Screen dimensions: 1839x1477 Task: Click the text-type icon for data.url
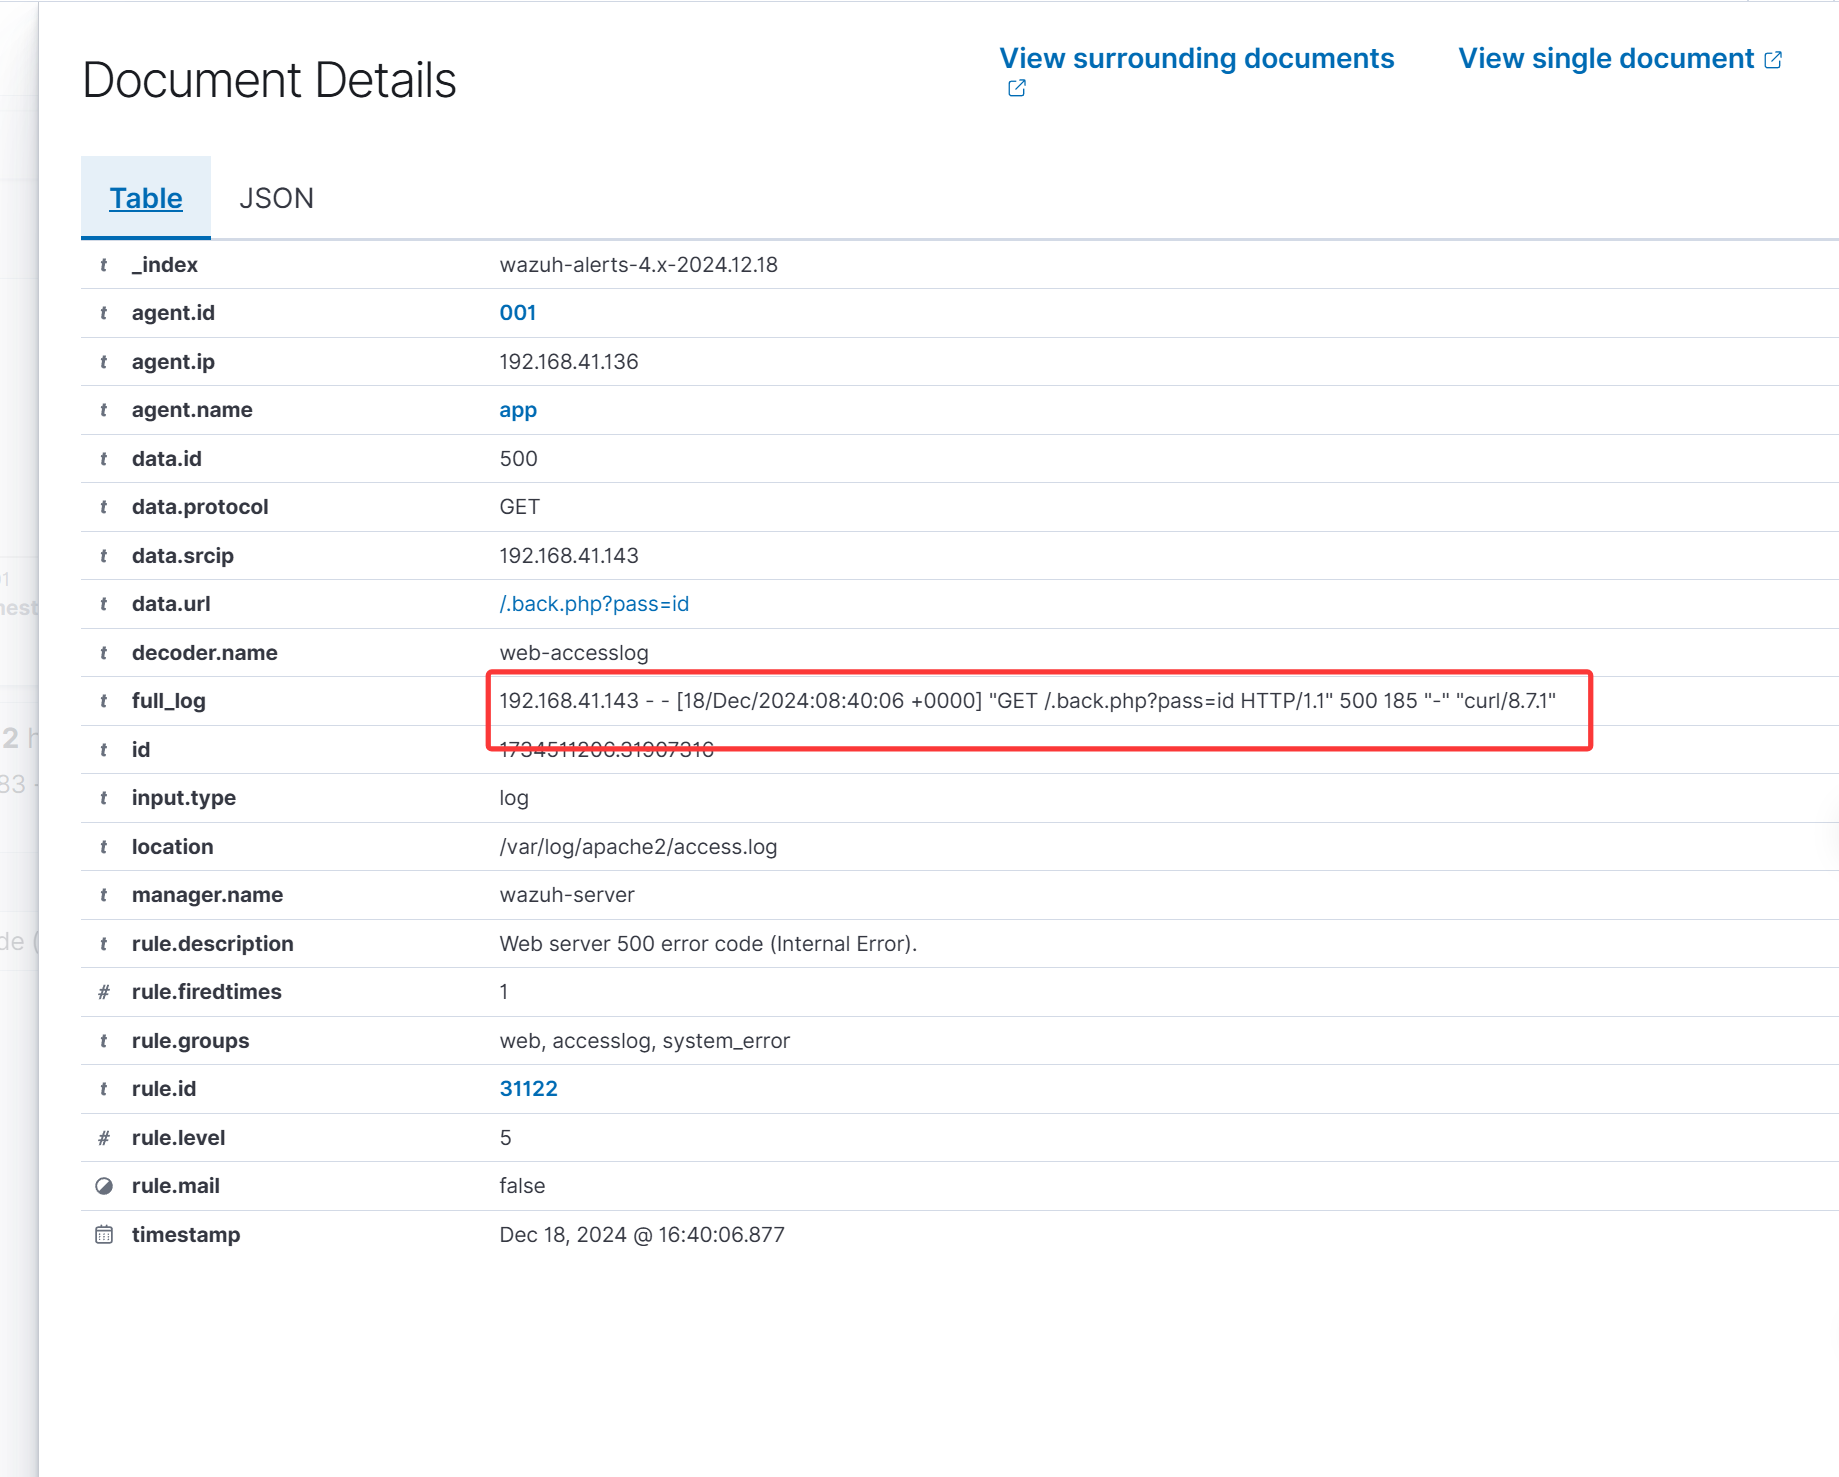tap(103, 604)
